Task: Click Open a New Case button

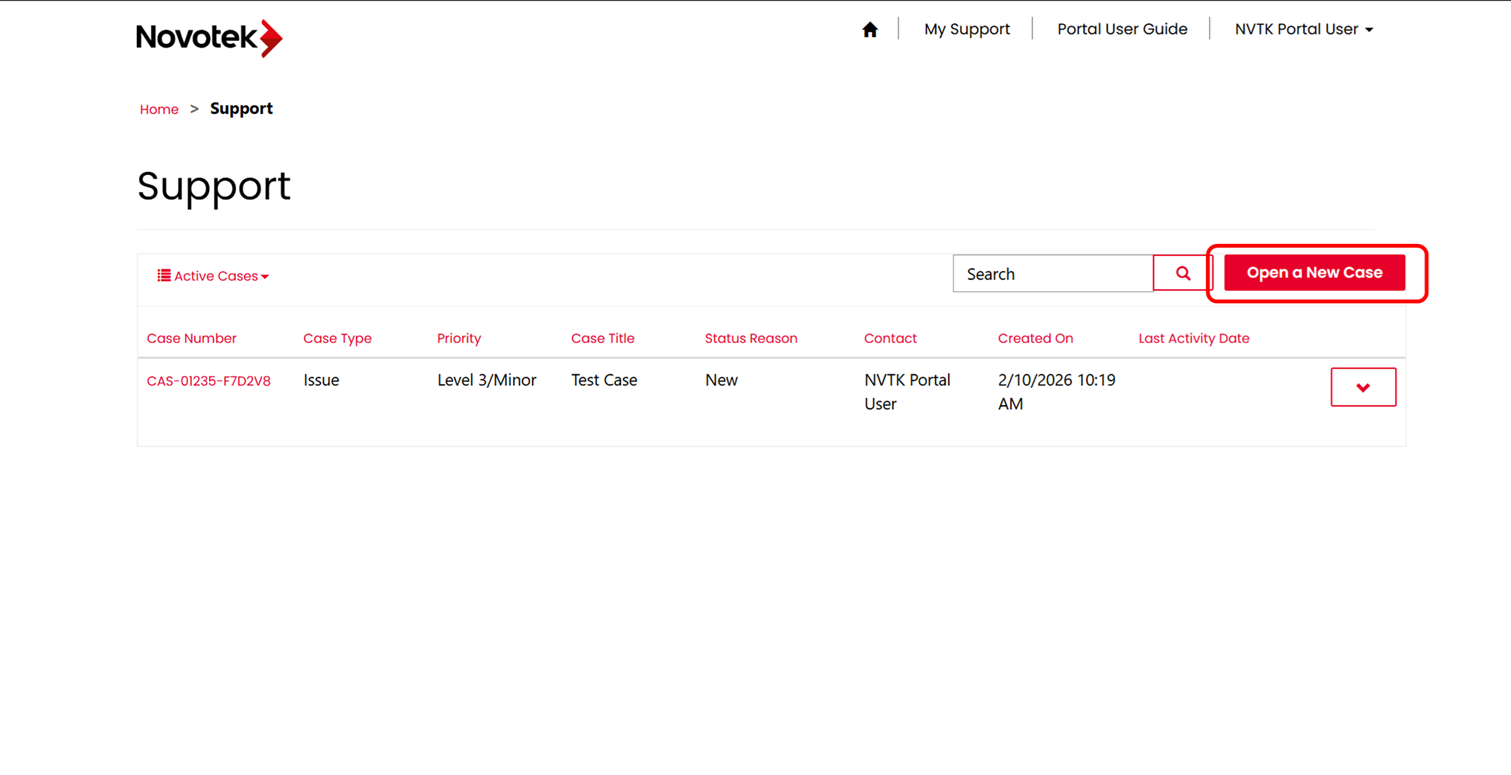Action: tap(1315, 273)
